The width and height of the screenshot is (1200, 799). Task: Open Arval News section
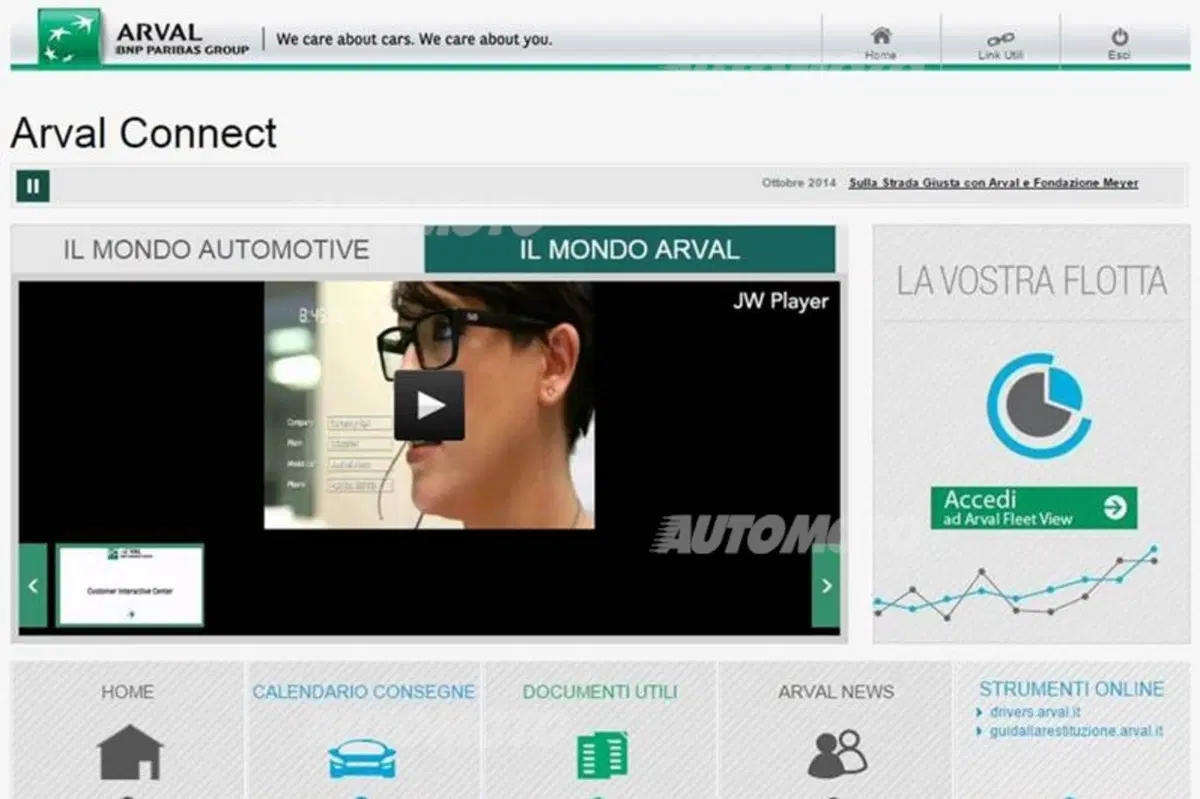(836, 692)
